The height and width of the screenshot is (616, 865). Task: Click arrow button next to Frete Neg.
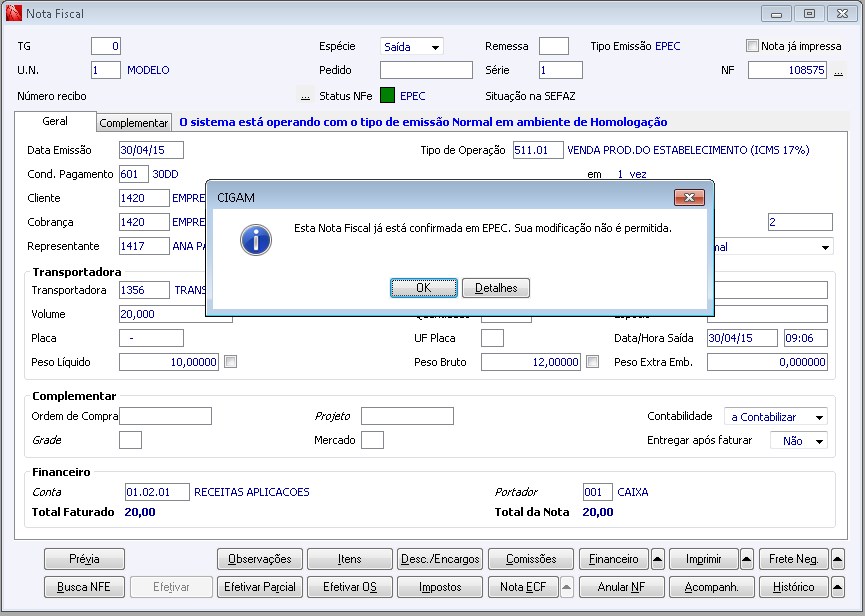(838, 559)
